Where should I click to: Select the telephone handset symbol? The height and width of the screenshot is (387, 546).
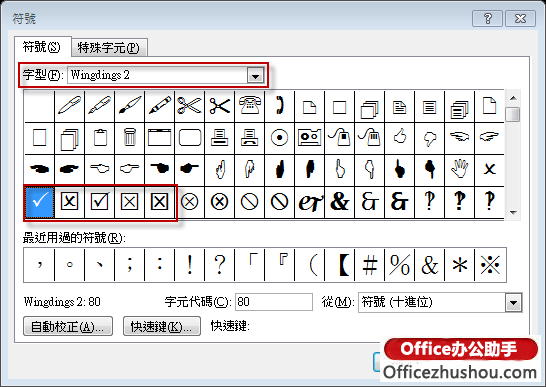coord(279,106)
